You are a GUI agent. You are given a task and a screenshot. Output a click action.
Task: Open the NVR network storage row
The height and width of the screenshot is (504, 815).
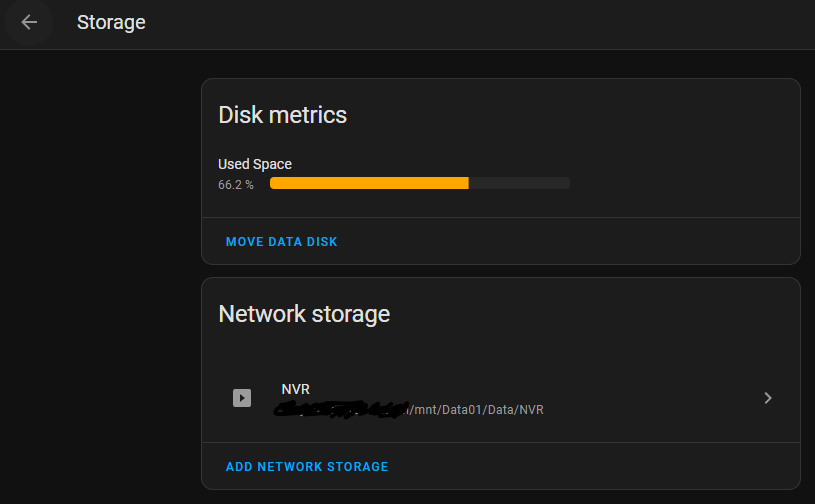[x=600, y=398]
